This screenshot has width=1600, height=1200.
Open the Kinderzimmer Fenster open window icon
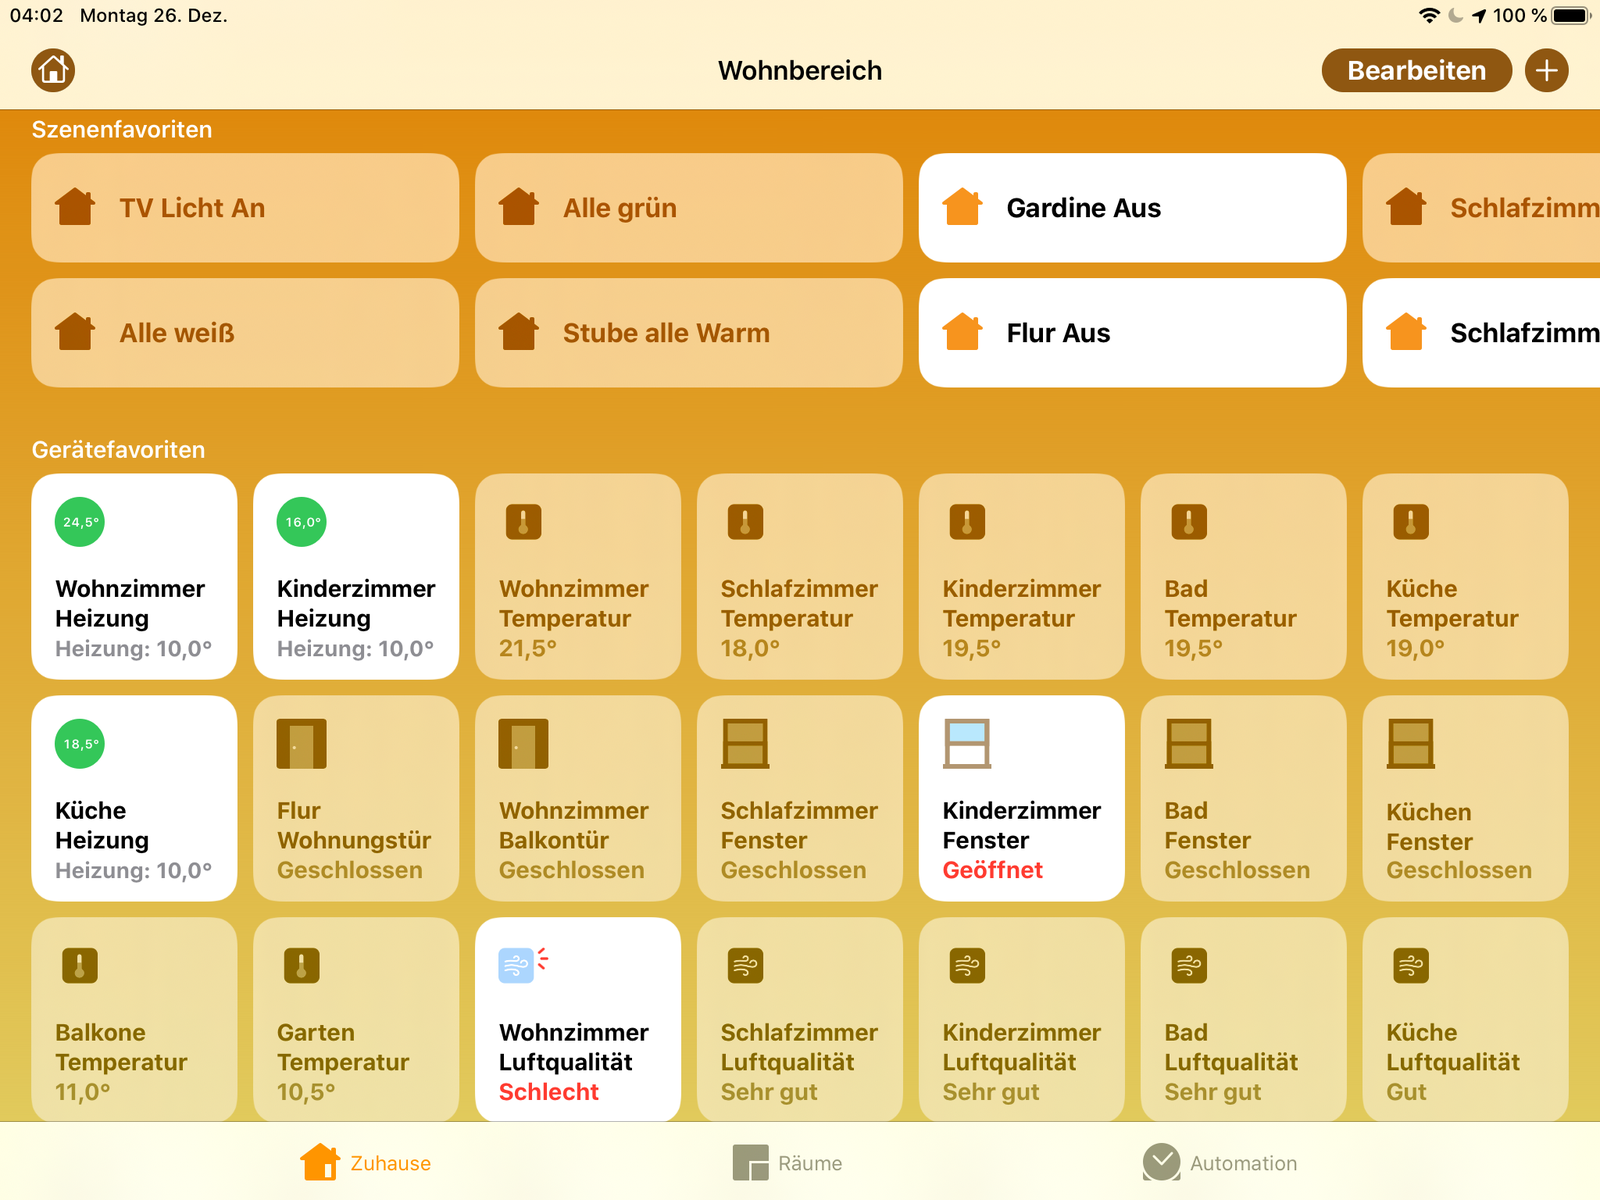(x=967, y=744)
